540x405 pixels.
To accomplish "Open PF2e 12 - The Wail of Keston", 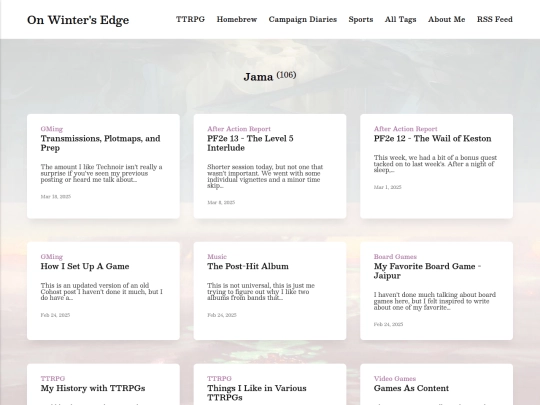I will [x=433, y=138].
